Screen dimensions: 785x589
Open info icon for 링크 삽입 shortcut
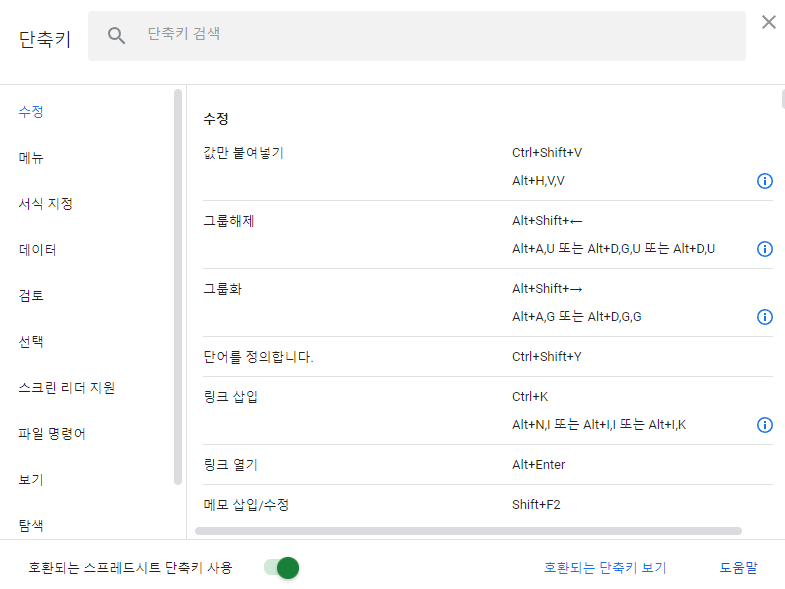[x=764, y=425]
